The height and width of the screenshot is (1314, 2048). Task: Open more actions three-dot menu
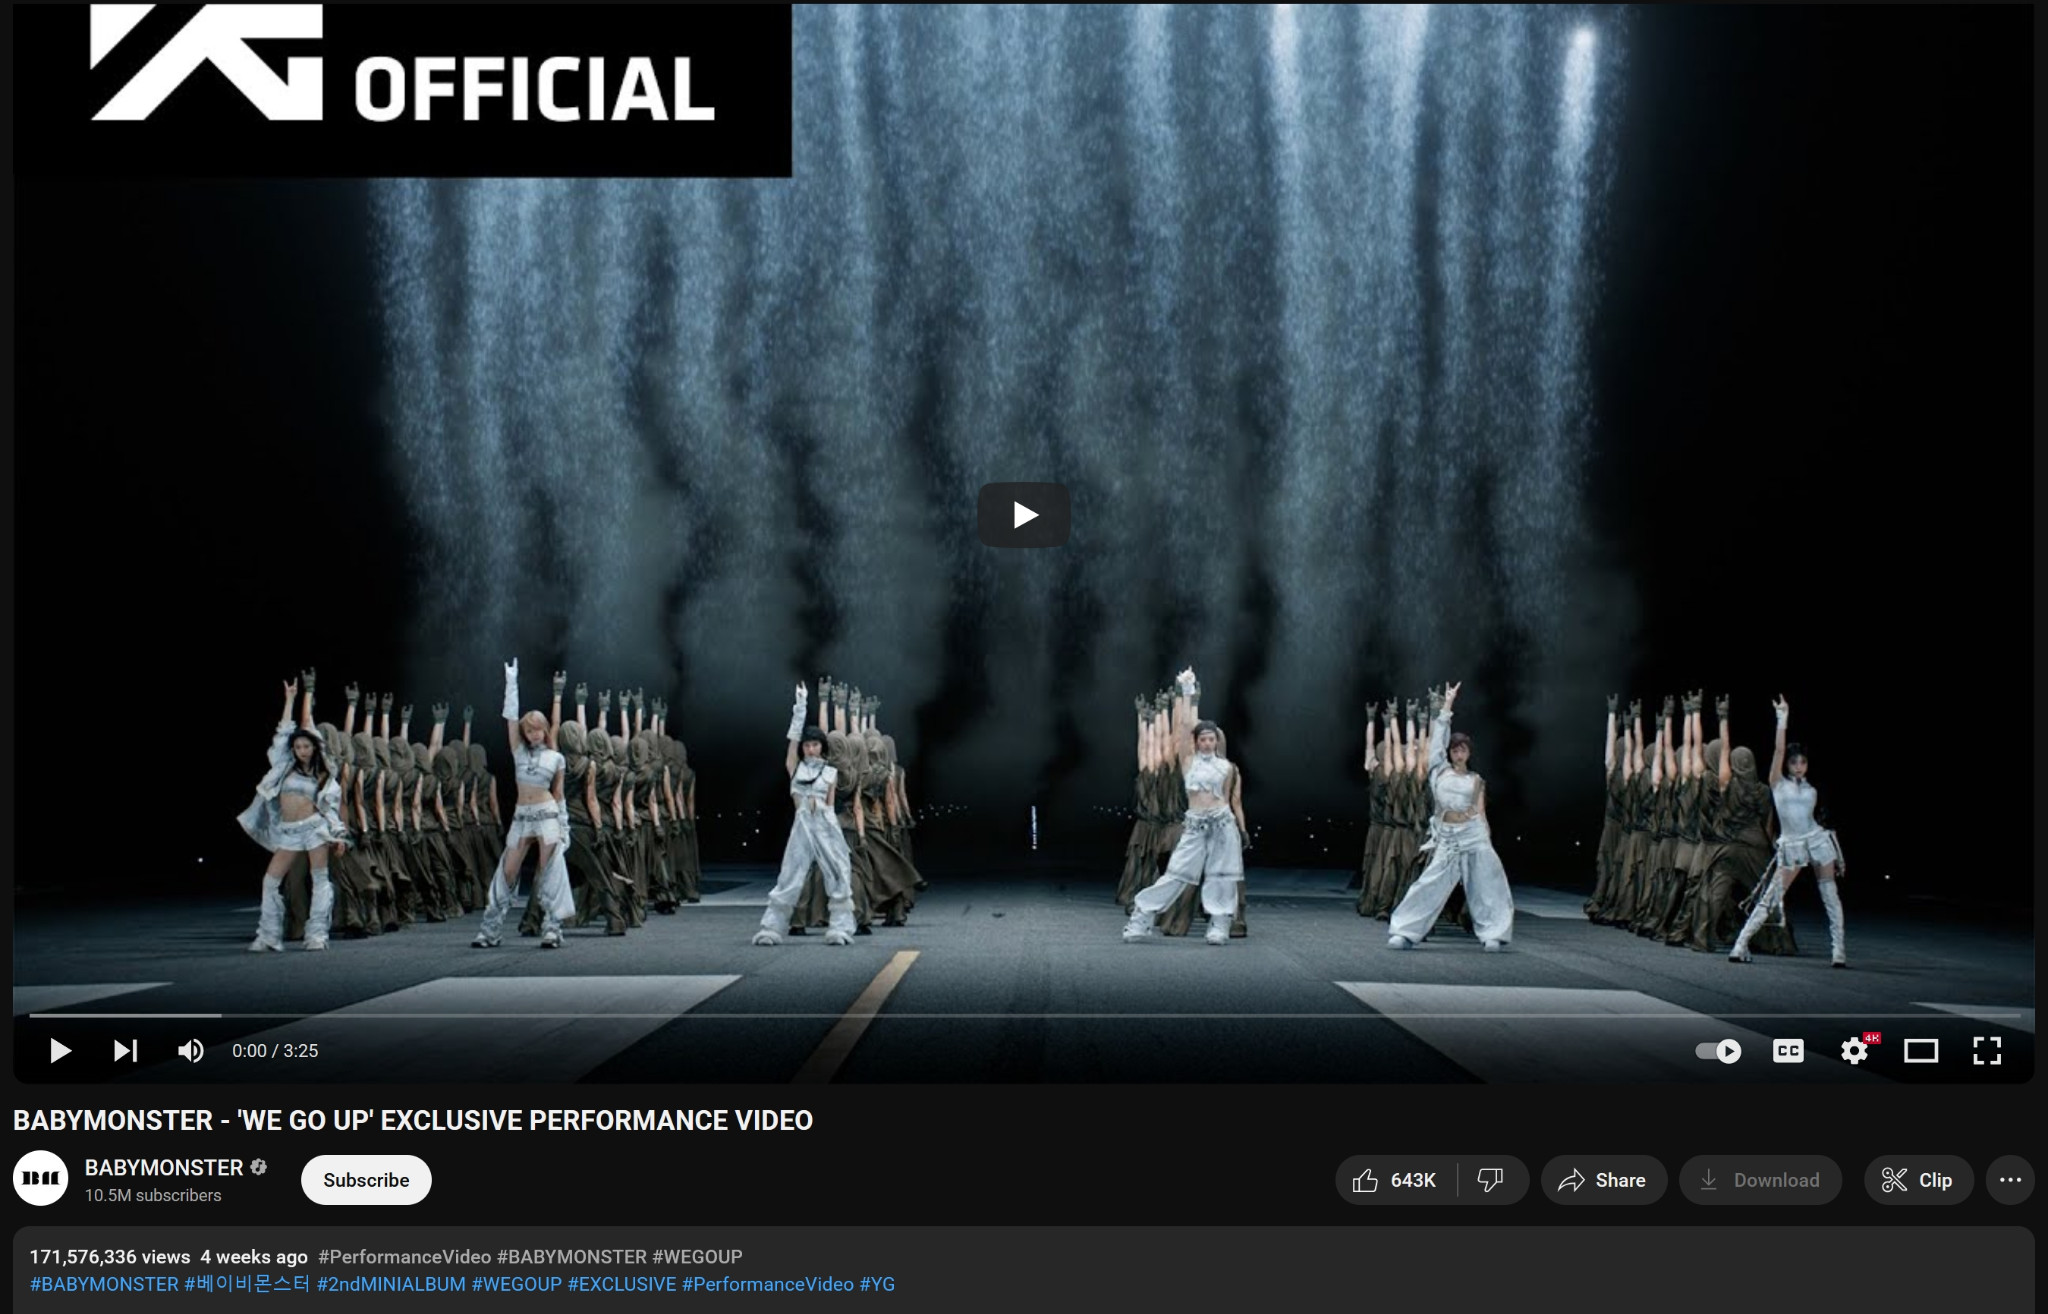click(2010, 1180)
